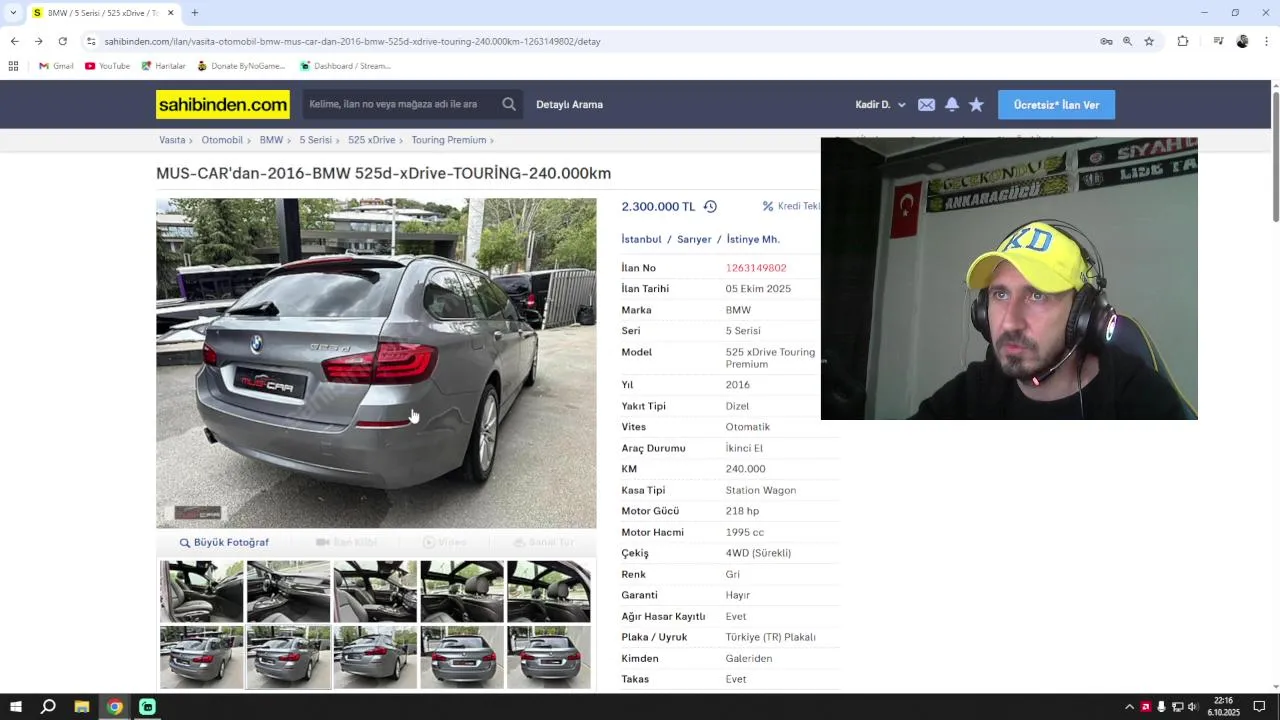Select the first thumbnail in the second row
1280x720 pixels.
click(x=202, y=657)
